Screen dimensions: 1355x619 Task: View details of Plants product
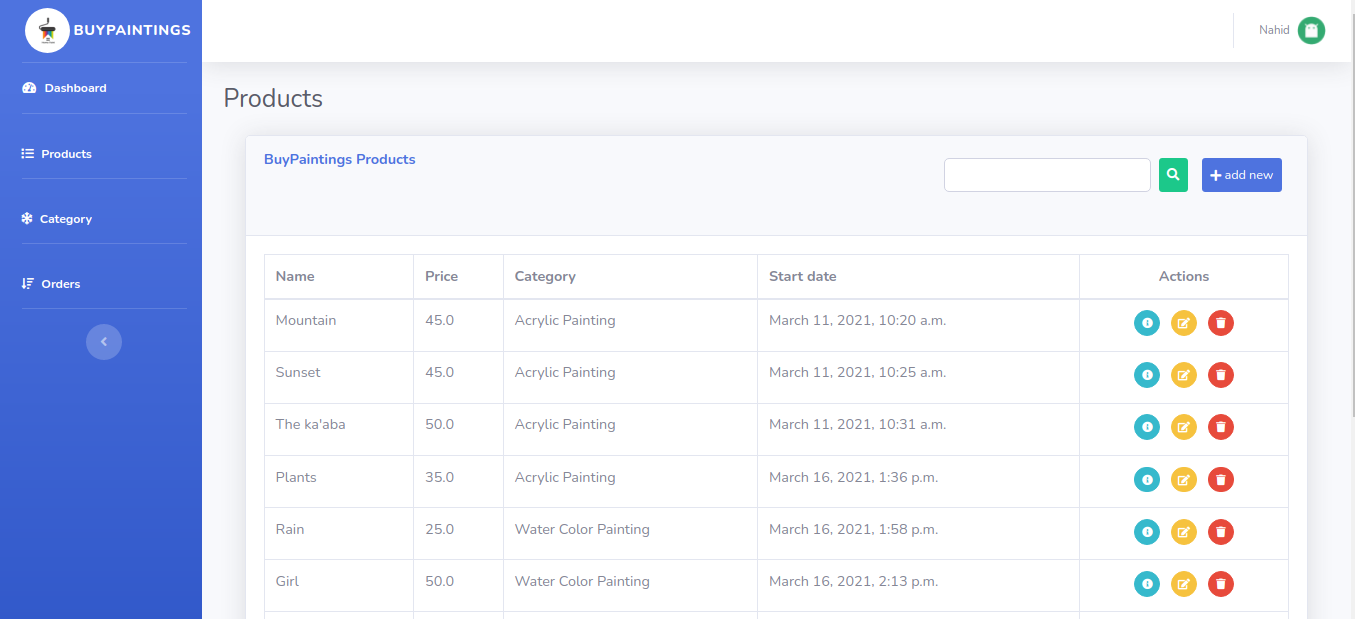click(x=1146, y=479)
